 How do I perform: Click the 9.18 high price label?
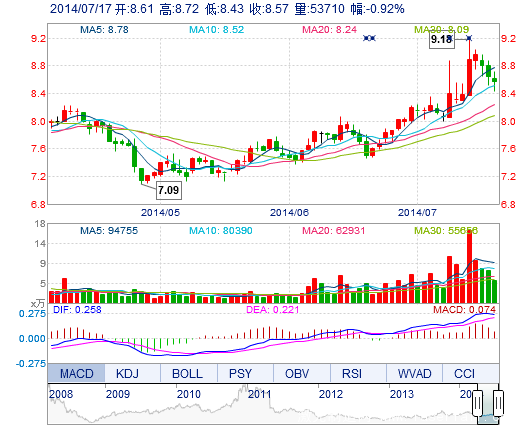tap(441, 39)
